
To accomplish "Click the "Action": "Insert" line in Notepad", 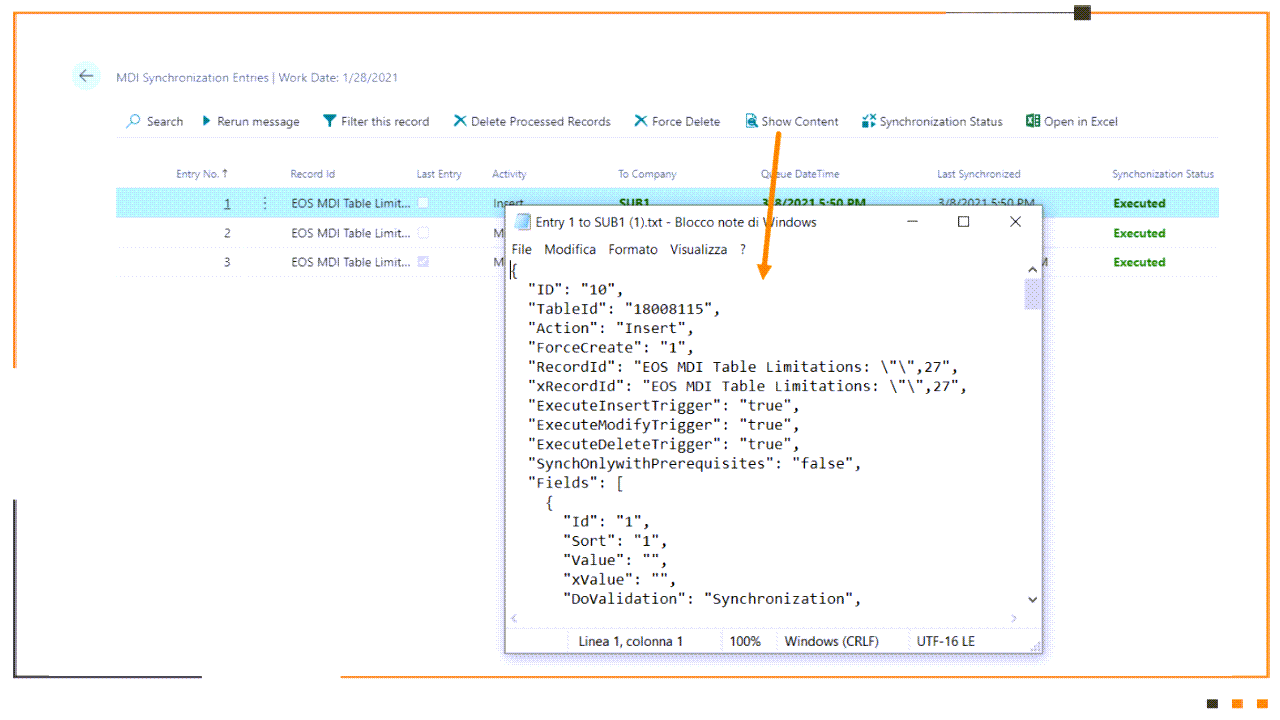I will 611,328.
